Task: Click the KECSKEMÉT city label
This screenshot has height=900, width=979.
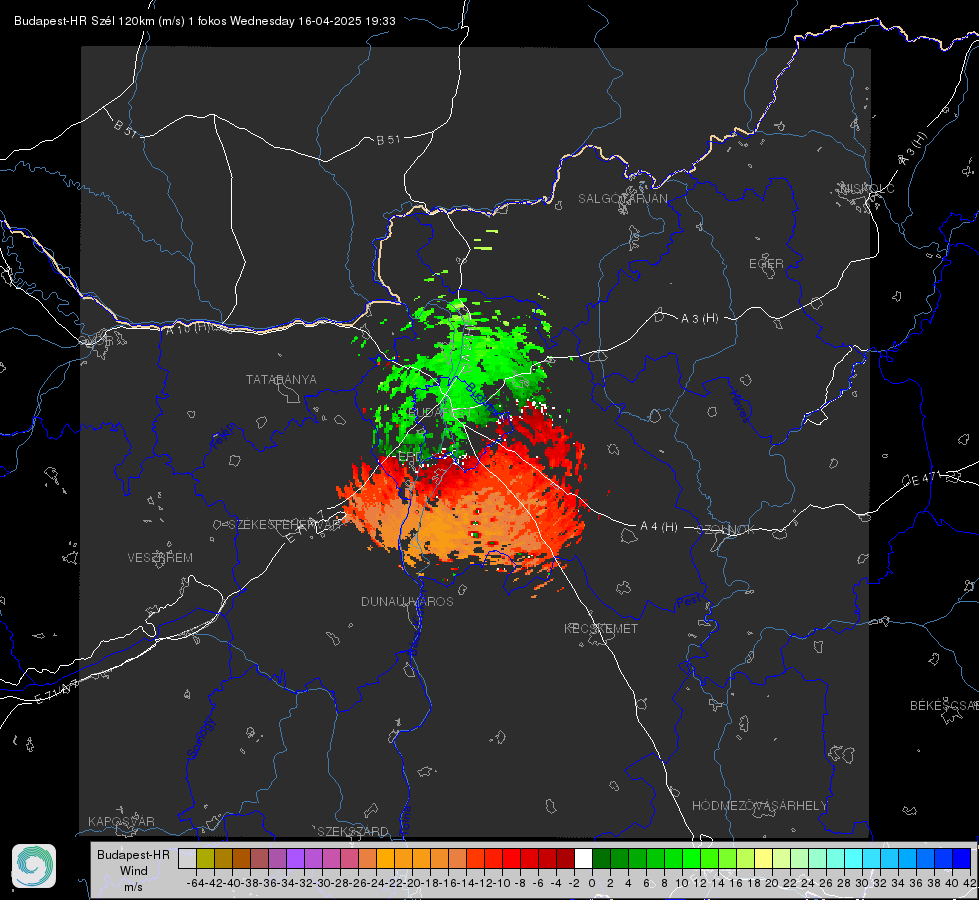Action: pos(601,628)
